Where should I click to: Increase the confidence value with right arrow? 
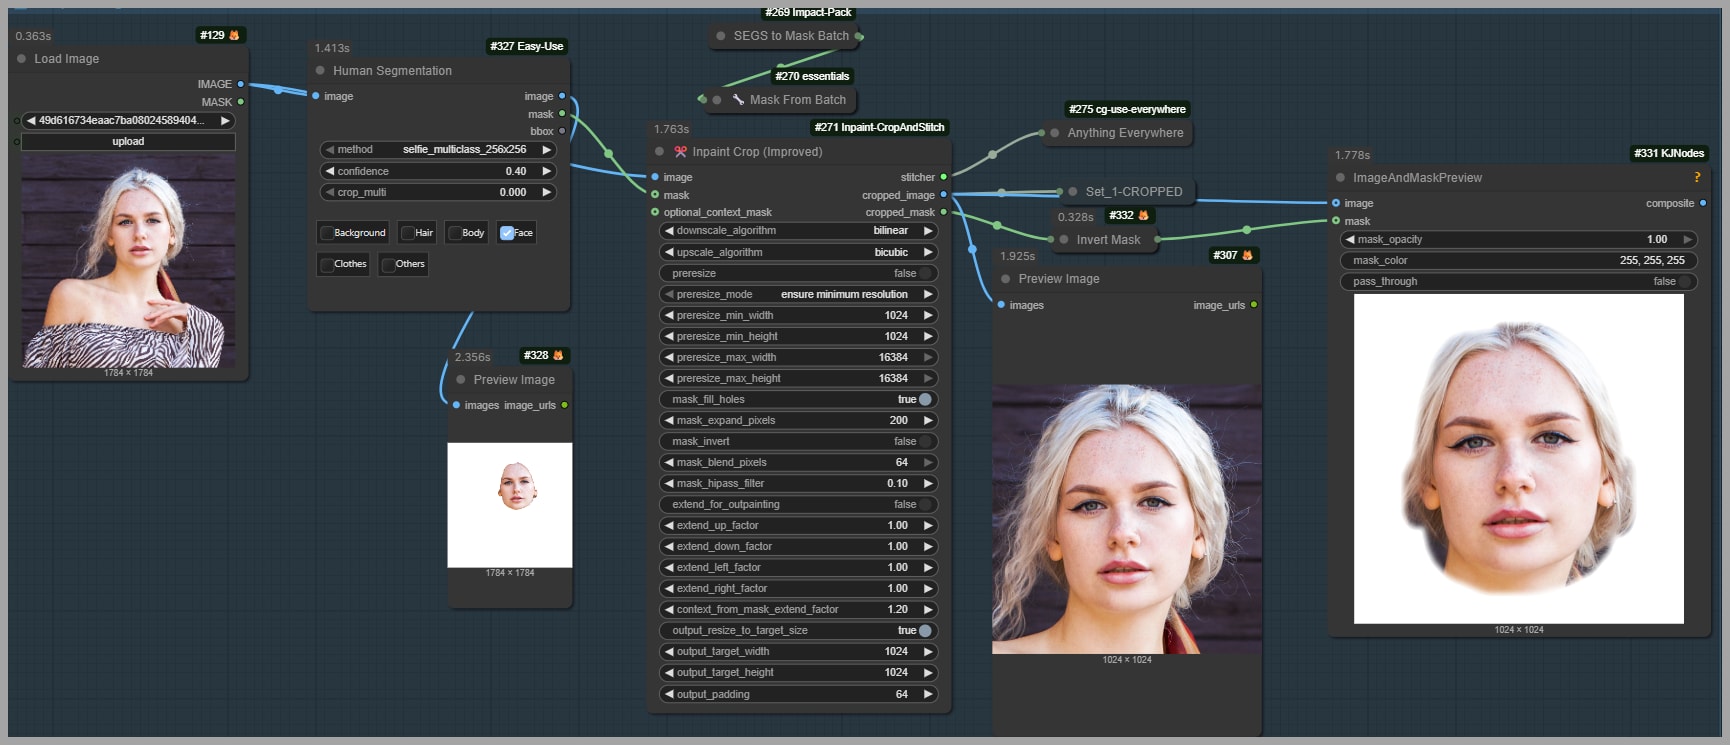point(546,171)
